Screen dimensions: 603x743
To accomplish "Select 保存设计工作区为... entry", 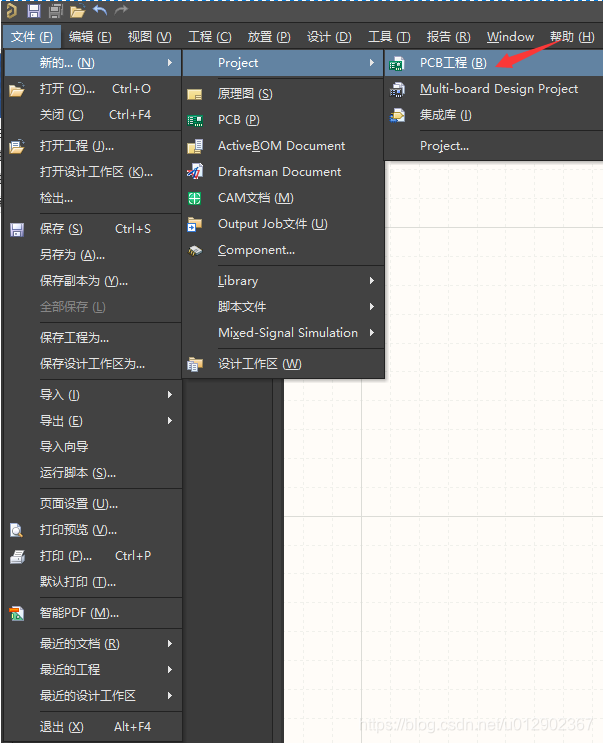I will pyautogui.click(x=93, y=364).
